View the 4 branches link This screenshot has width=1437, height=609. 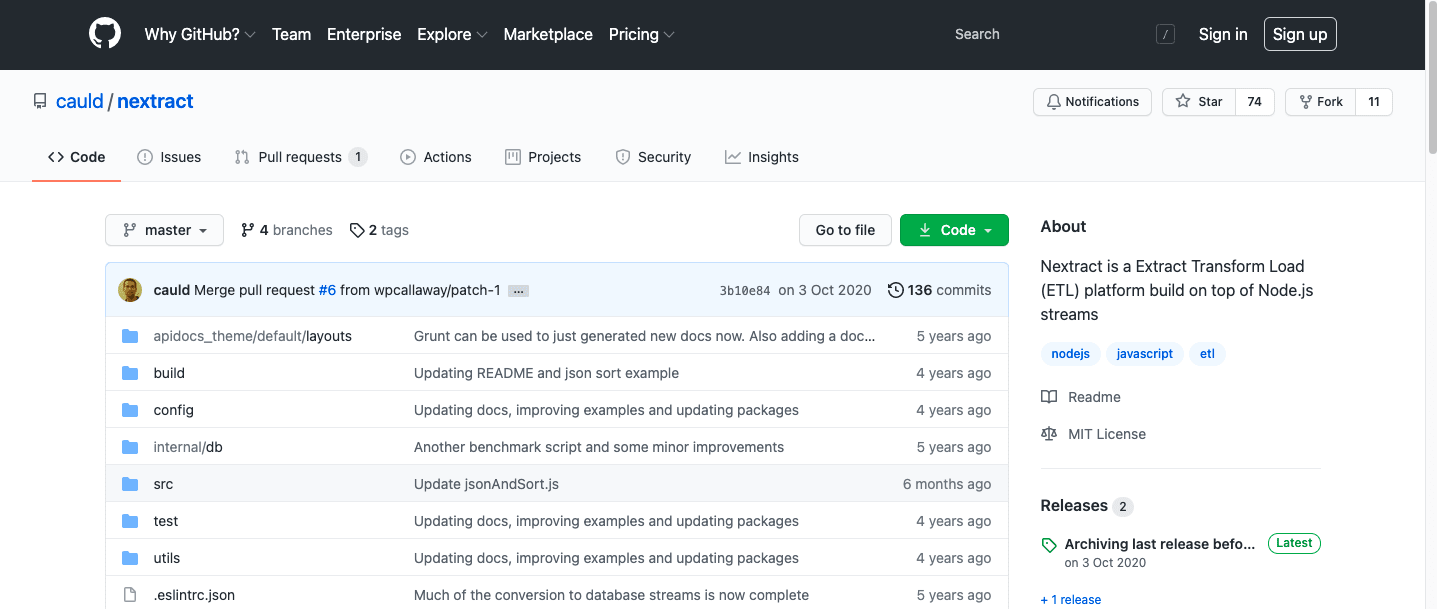coord(286,230)
